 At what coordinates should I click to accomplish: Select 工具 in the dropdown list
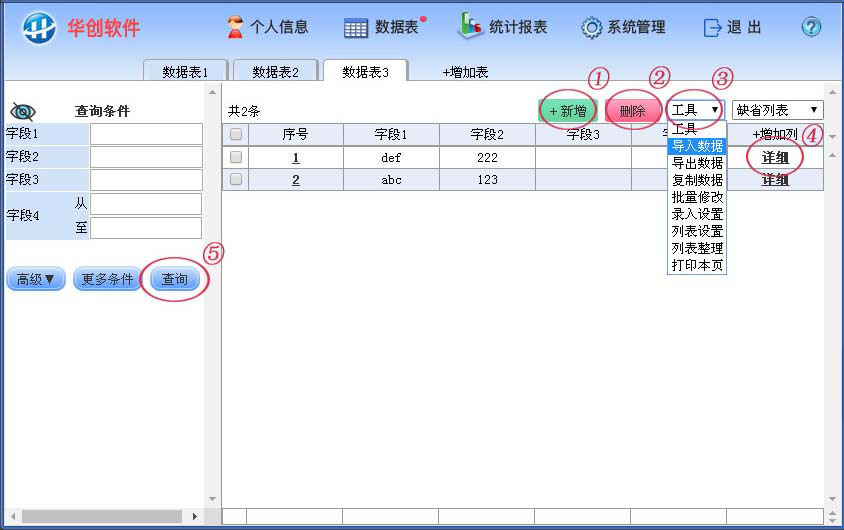pos(697,129)
